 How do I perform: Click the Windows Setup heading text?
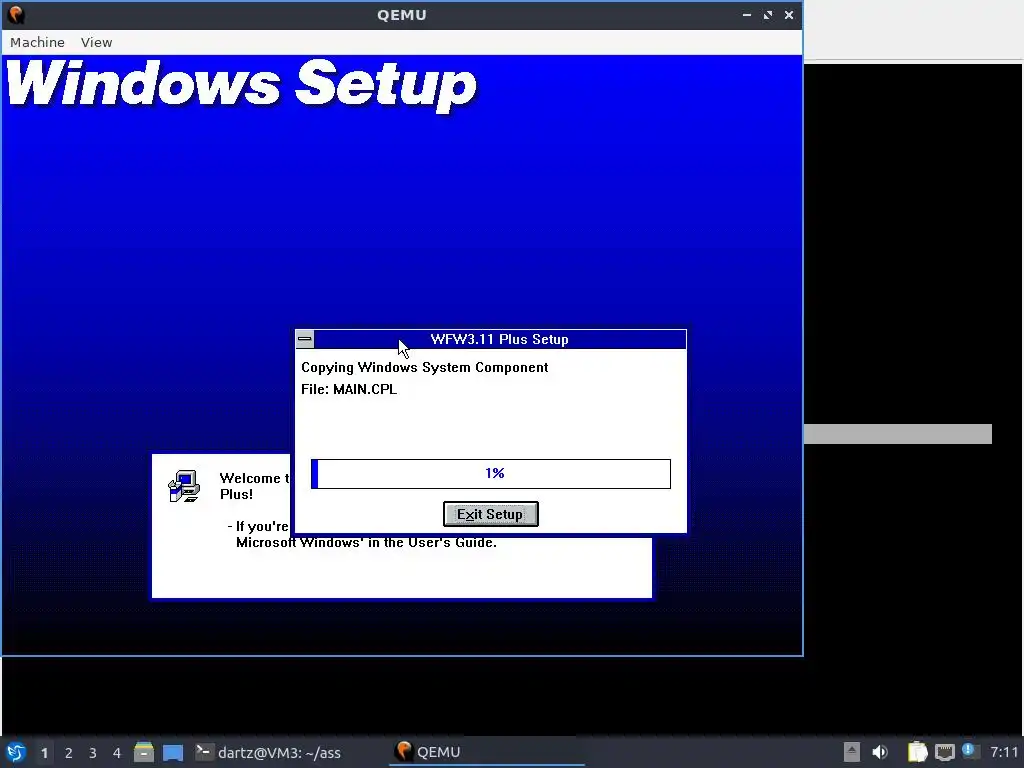242,85
